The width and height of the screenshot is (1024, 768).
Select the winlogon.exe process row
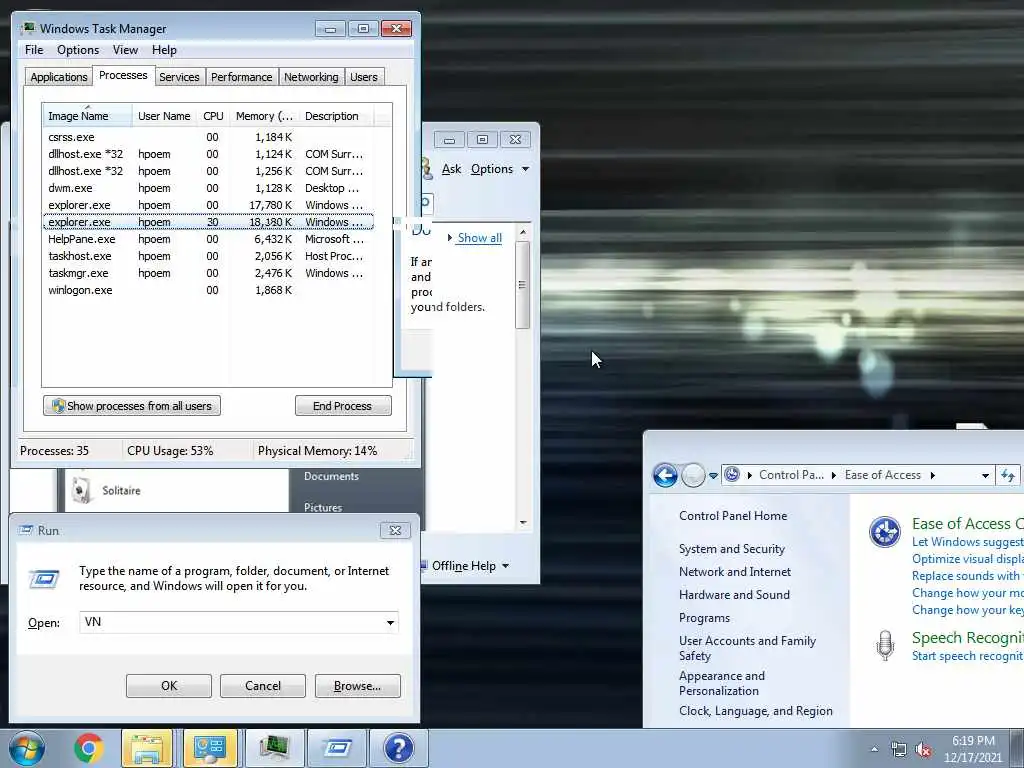pyautogui.click(x=208, y=290)
